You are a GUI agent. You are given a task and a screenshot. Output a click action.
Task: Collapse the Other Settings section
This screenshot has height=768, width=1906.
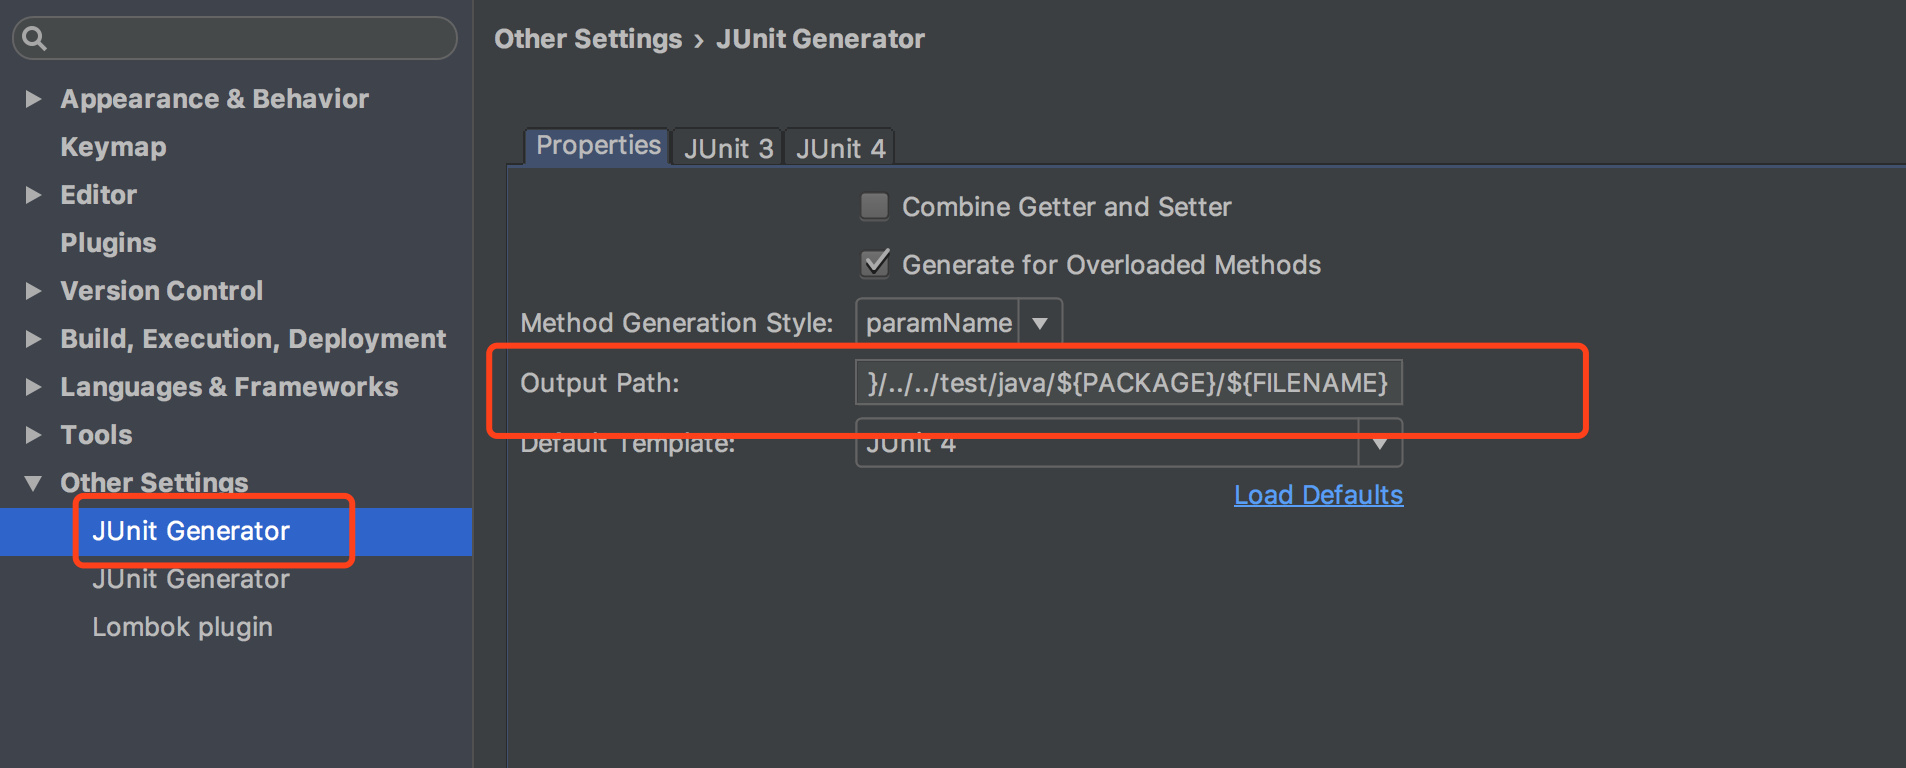coord(33,483)
